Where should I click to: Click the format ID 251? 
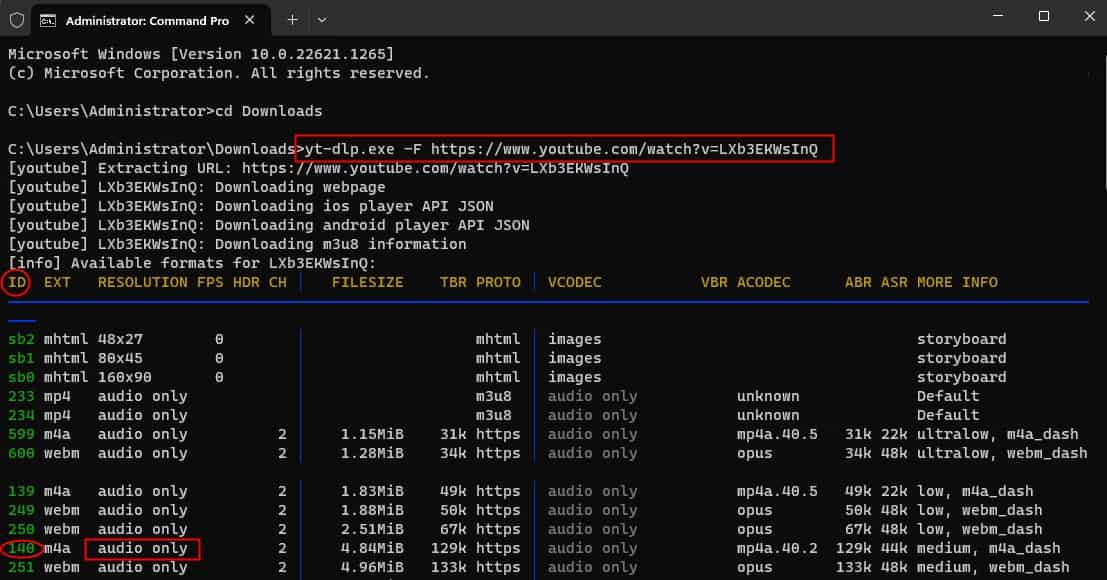[20, 567]
